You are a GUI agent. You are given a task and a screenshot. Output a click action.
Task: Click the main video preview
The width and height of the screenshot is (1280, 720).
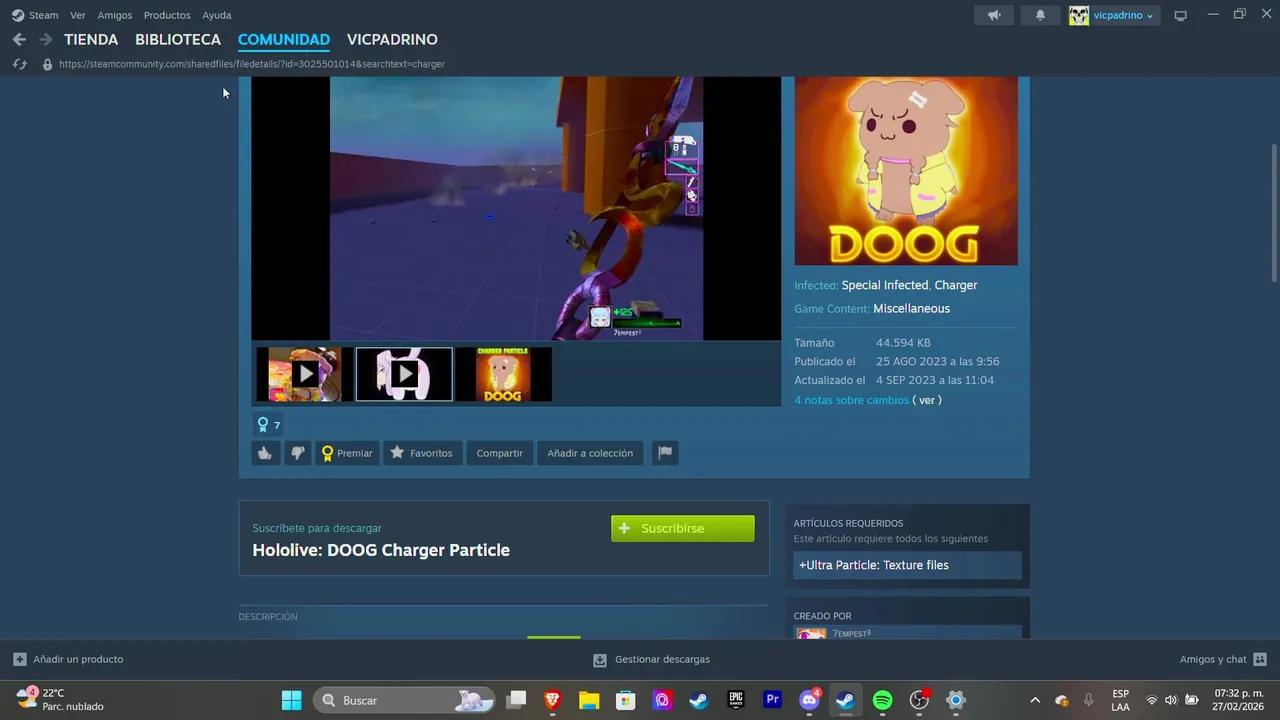[516, 208]
